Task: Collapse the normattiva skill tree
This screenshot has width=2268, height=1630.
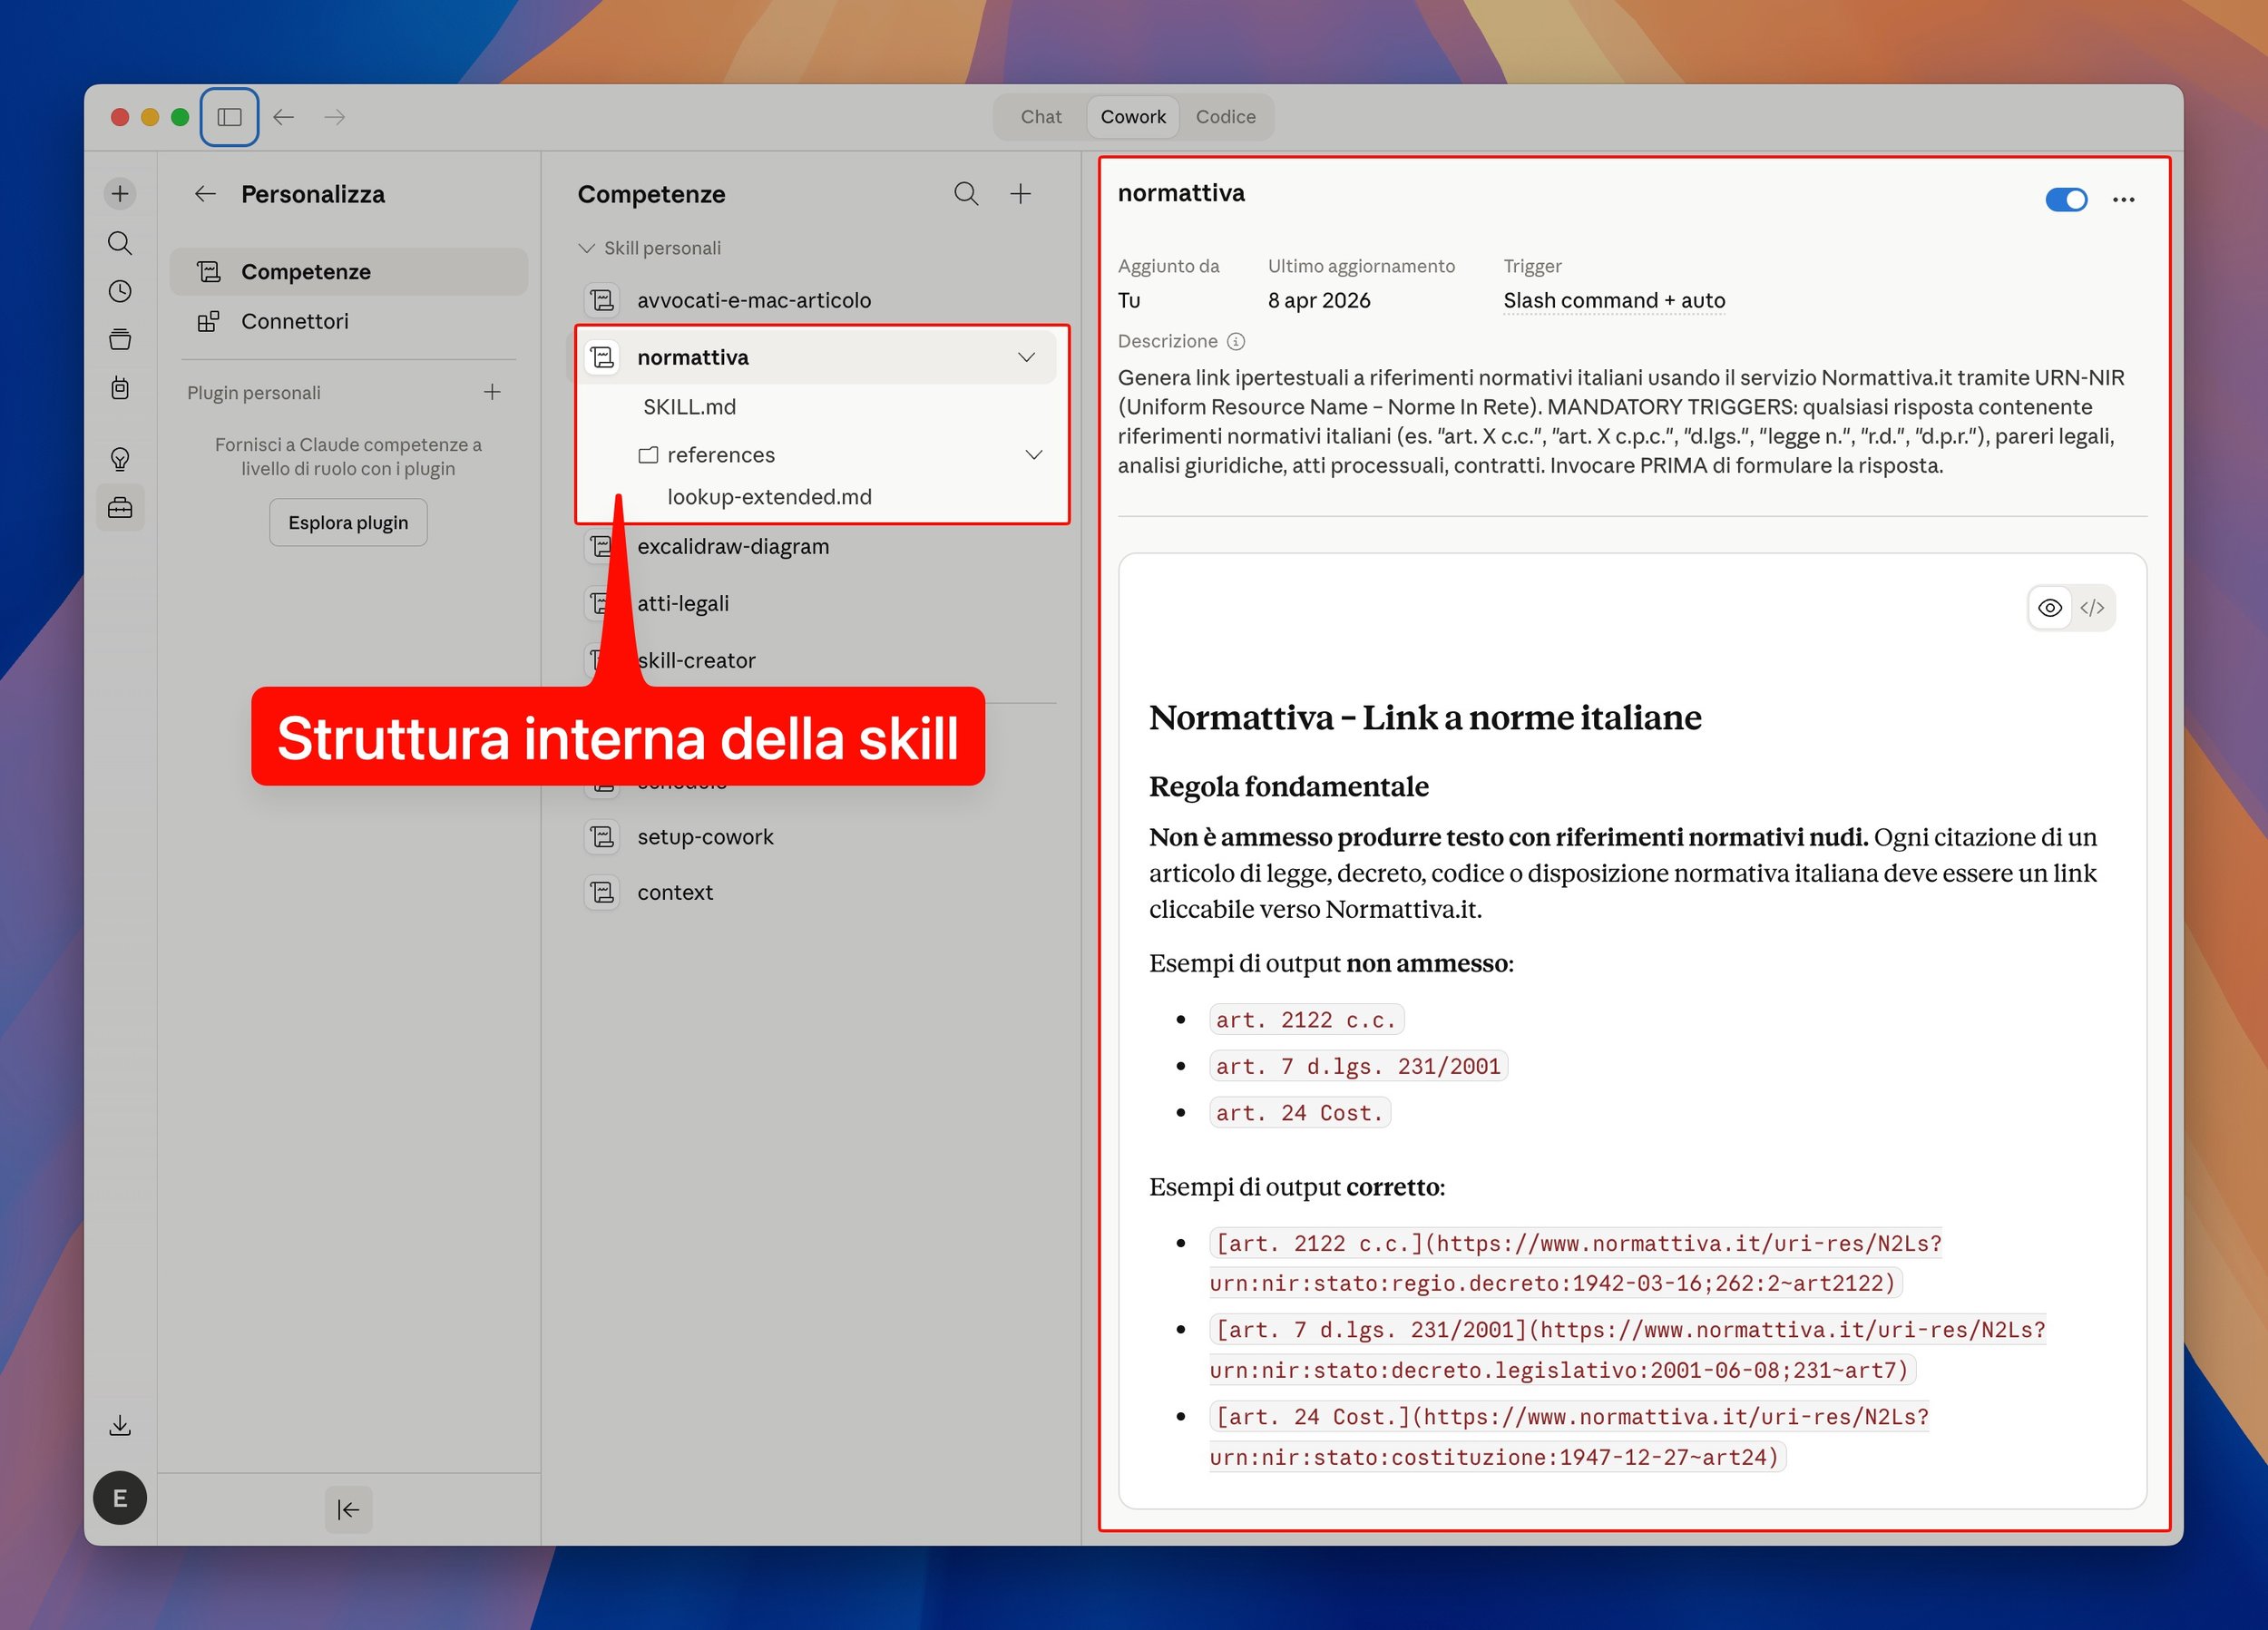Action: pyautogui.click(x=1026, y=357)
